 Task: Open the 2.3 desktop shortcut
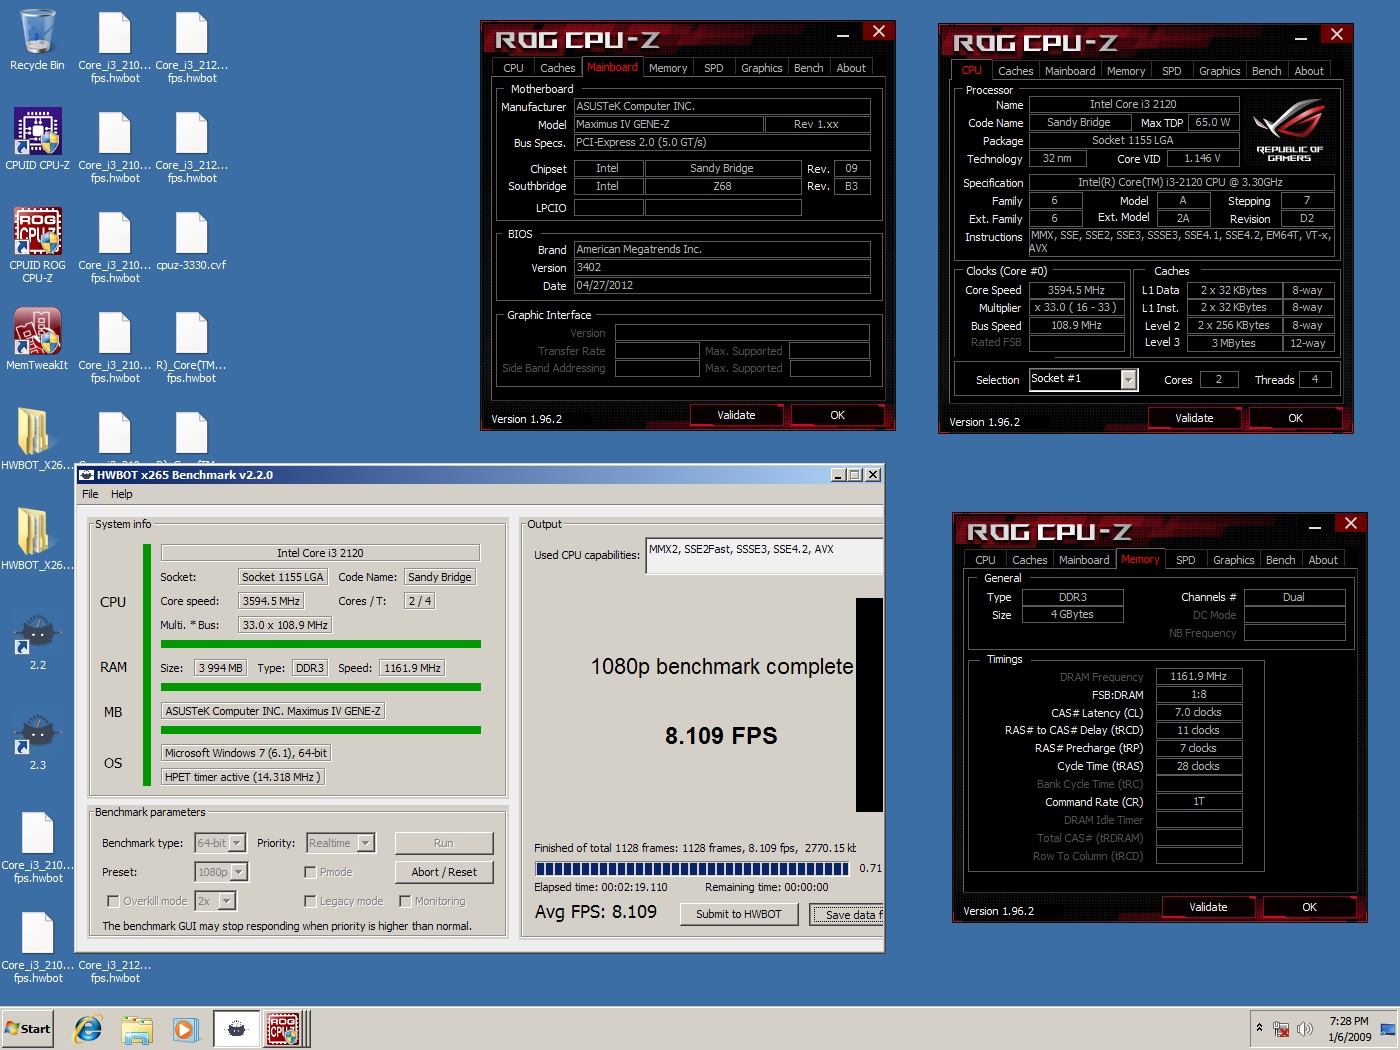click(x=37, y=742)
